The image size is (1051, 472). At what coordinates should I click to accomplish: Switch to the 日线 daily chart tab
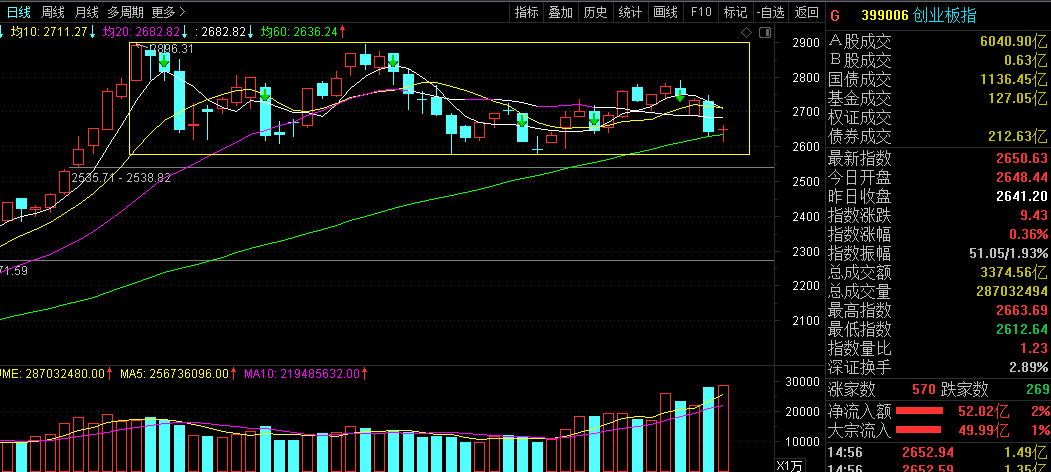coord(19,12)
